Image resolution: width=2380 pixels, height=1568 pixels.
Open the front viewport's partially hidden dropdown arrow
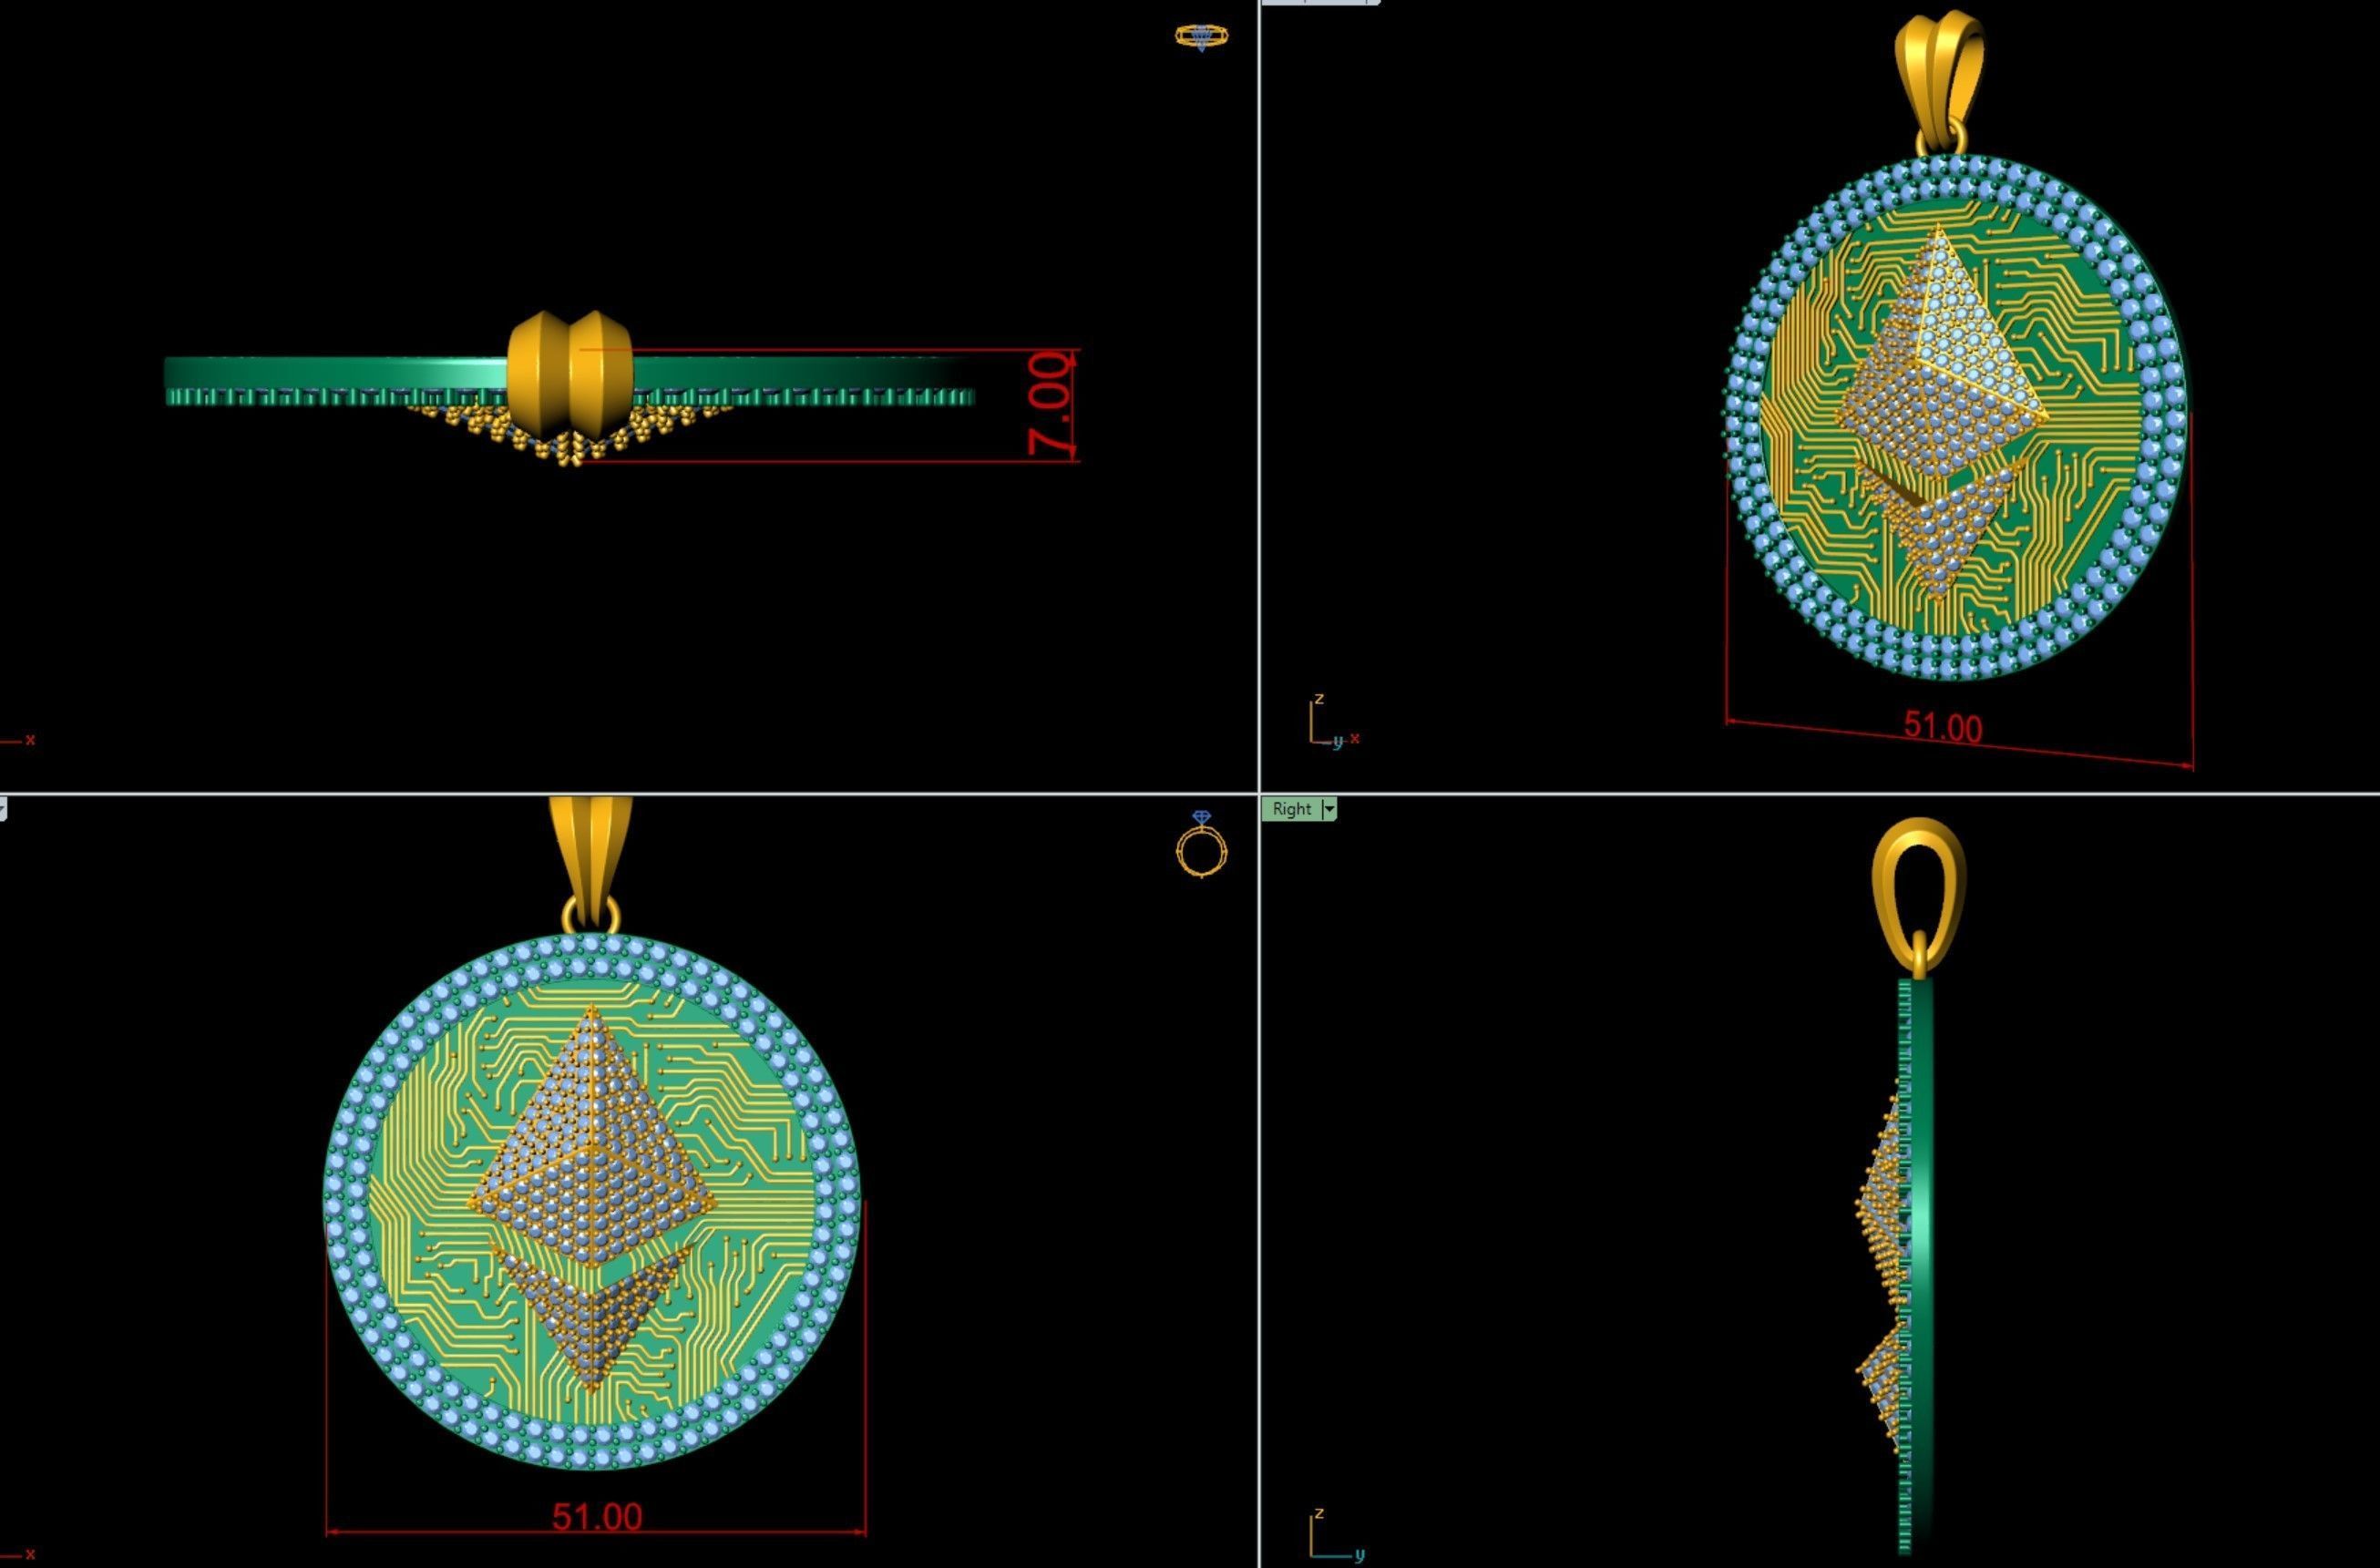(3, 808)
